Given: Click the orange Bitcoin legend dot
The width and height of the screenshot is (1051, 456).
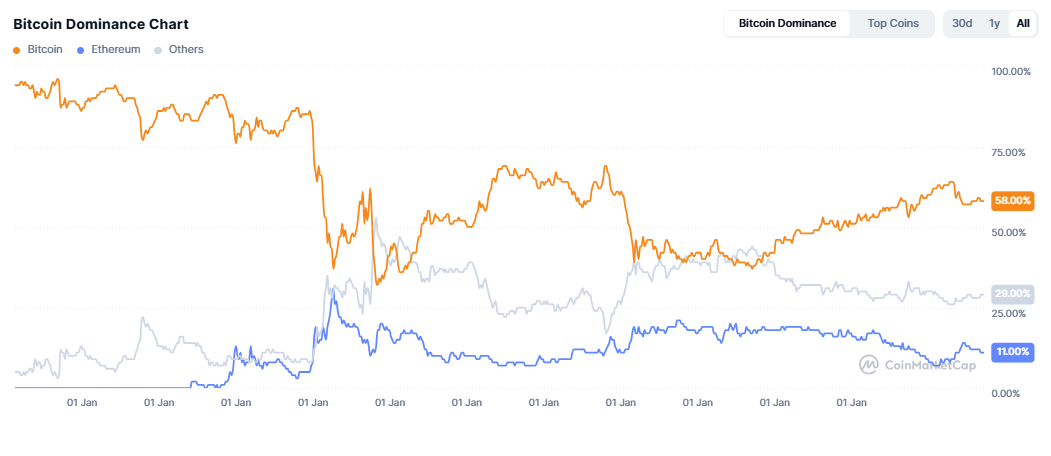Looking at the screenshot, I should point(17,49).
